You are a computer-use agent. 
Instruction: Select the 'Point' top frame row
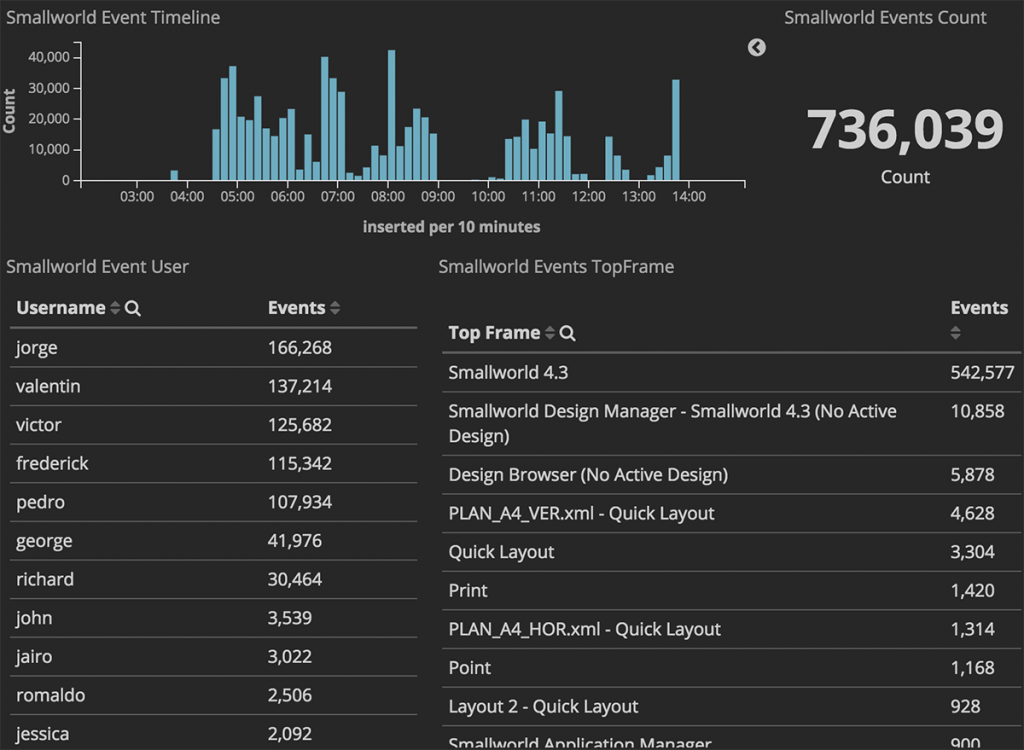click(x=731, y=668)
